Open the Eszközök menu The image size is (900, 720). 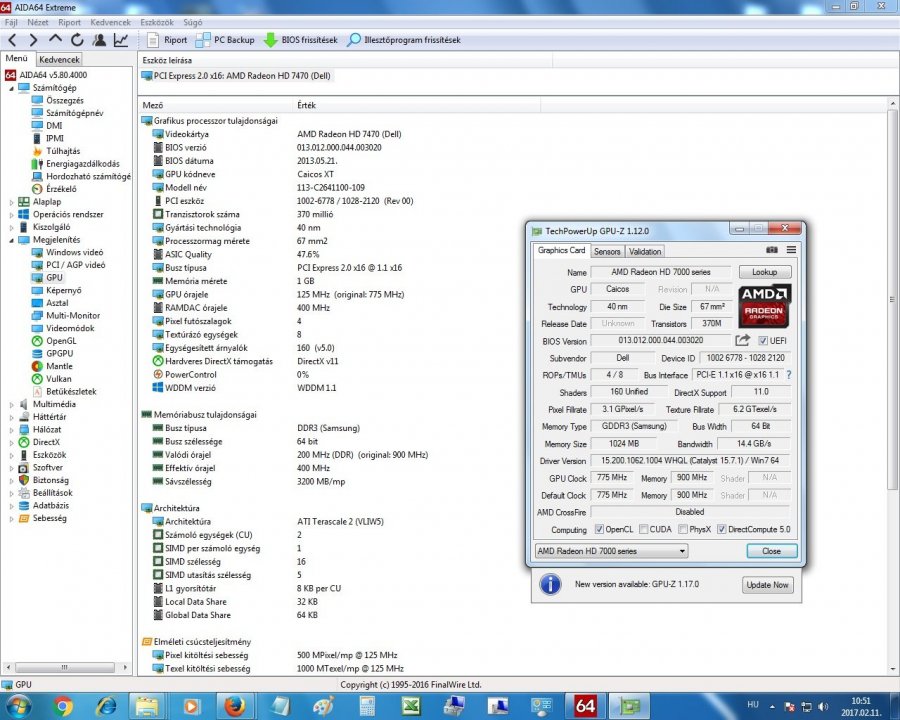[157, 22]
